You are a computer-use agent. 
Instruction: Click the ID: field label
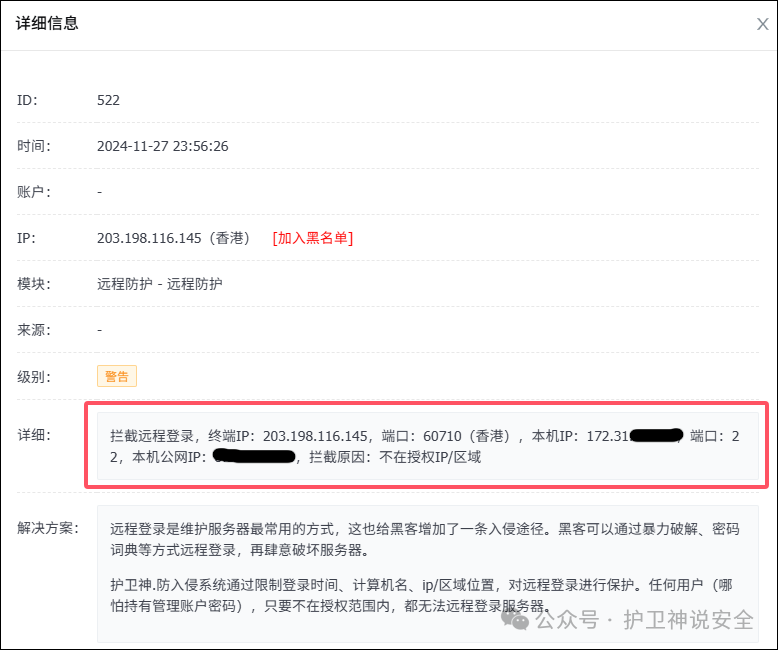(x=27, y=100)
